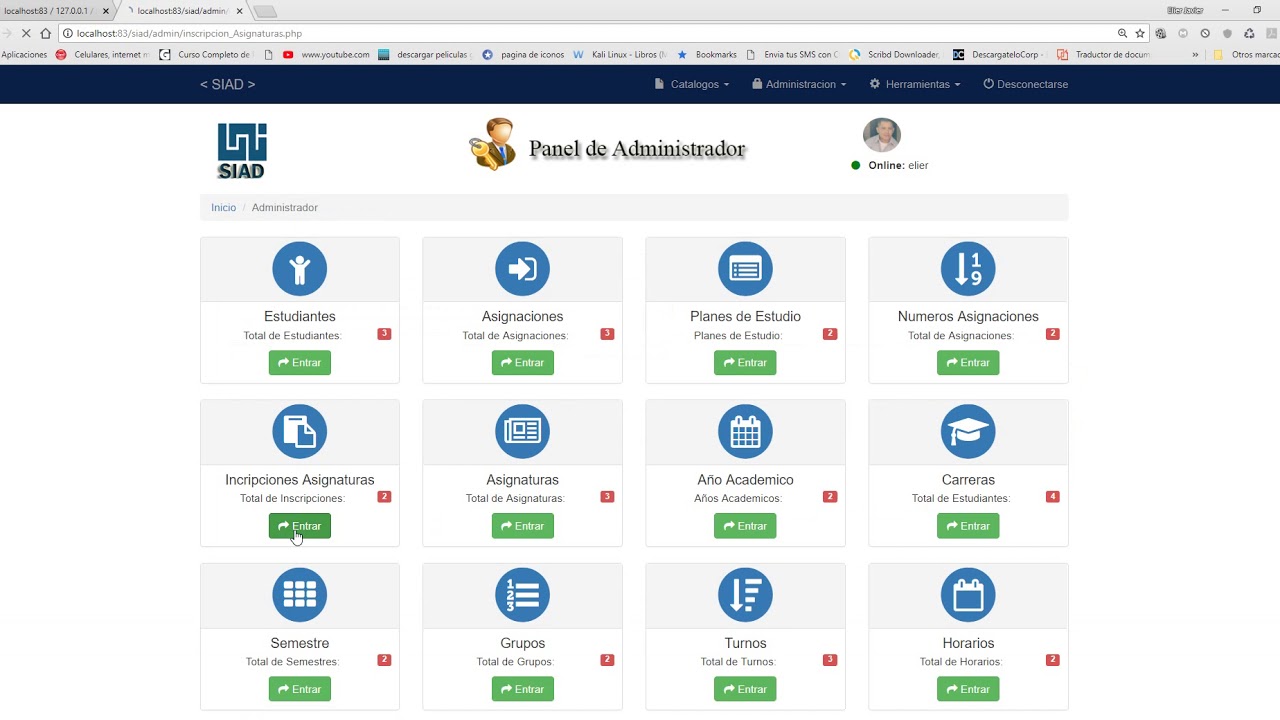This screenshot has width=1280, height=720.
Task: Click the browser home button
Action: click(x=45, y=33)
